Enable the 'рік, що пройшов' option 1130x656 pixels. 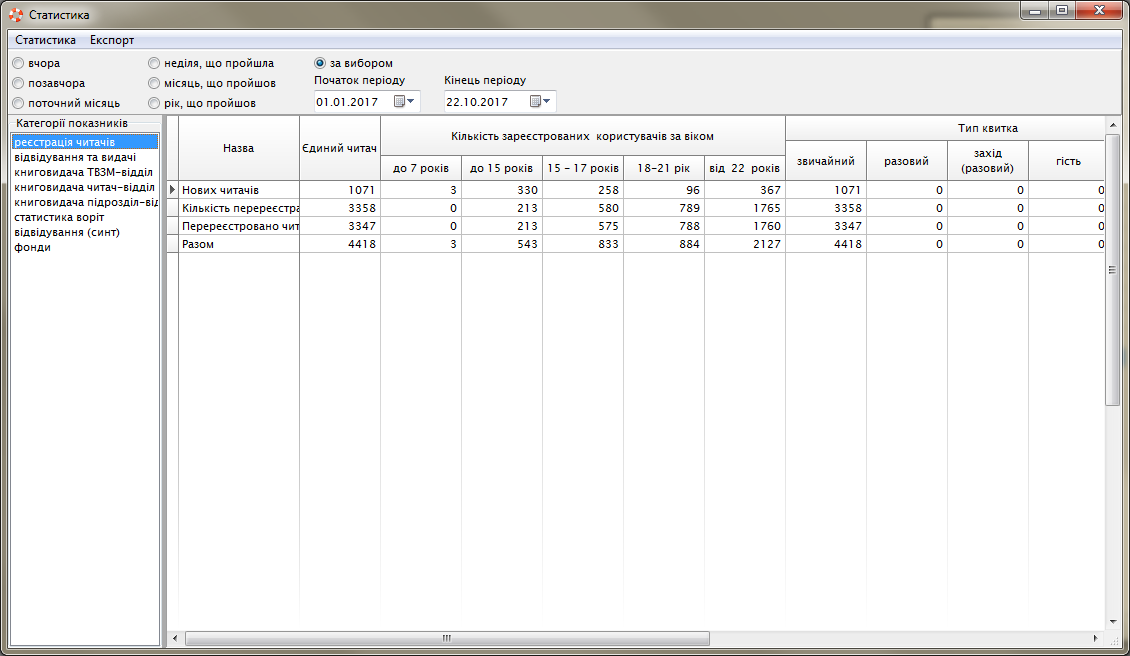(x=154, y=104)
